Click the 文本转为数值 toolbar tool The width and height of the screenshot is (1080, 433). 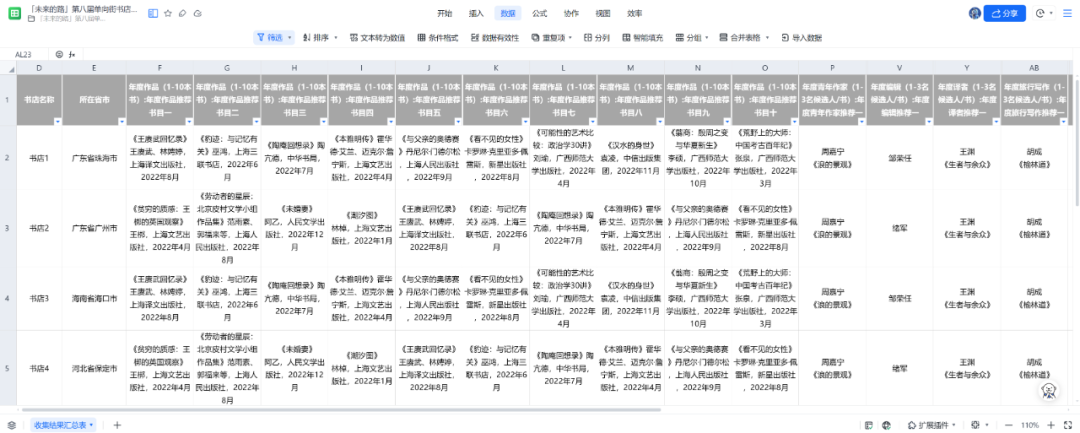(x=377, y=37)
